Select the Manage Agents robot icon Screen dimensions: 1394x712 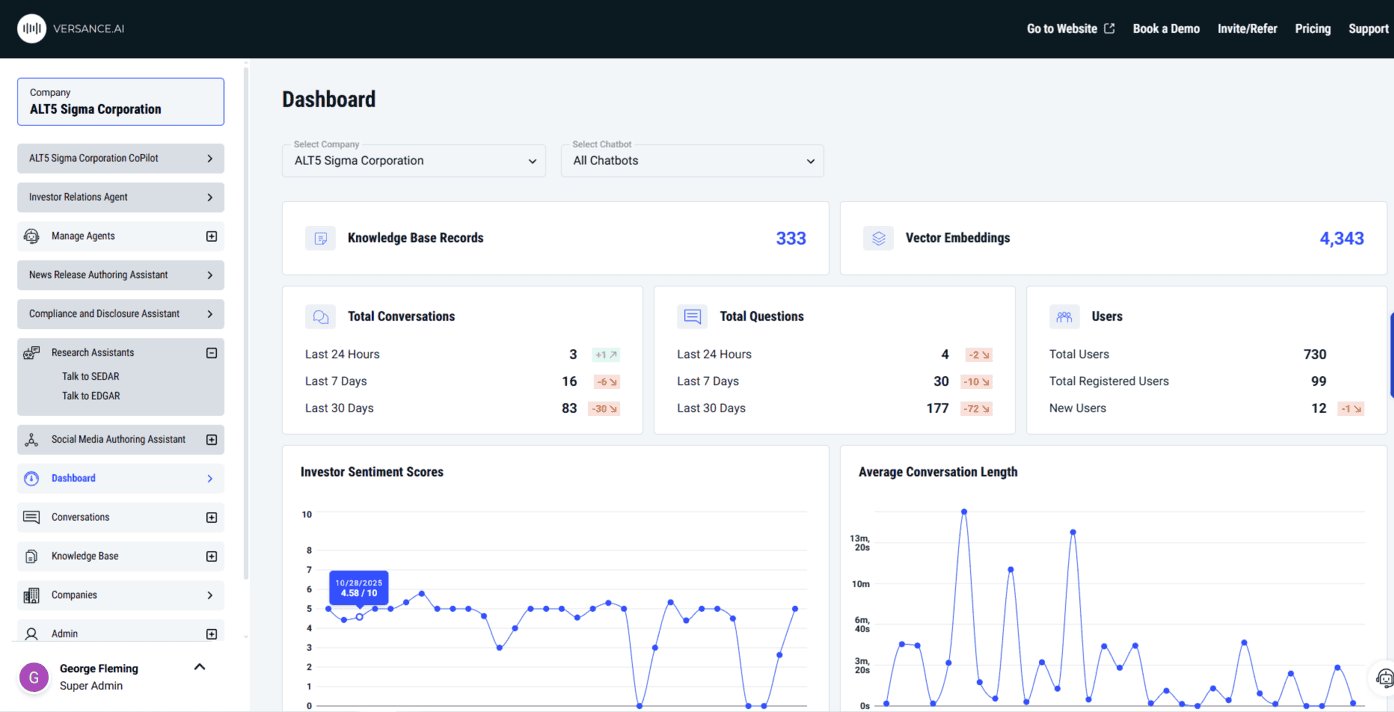click(30, 235)
